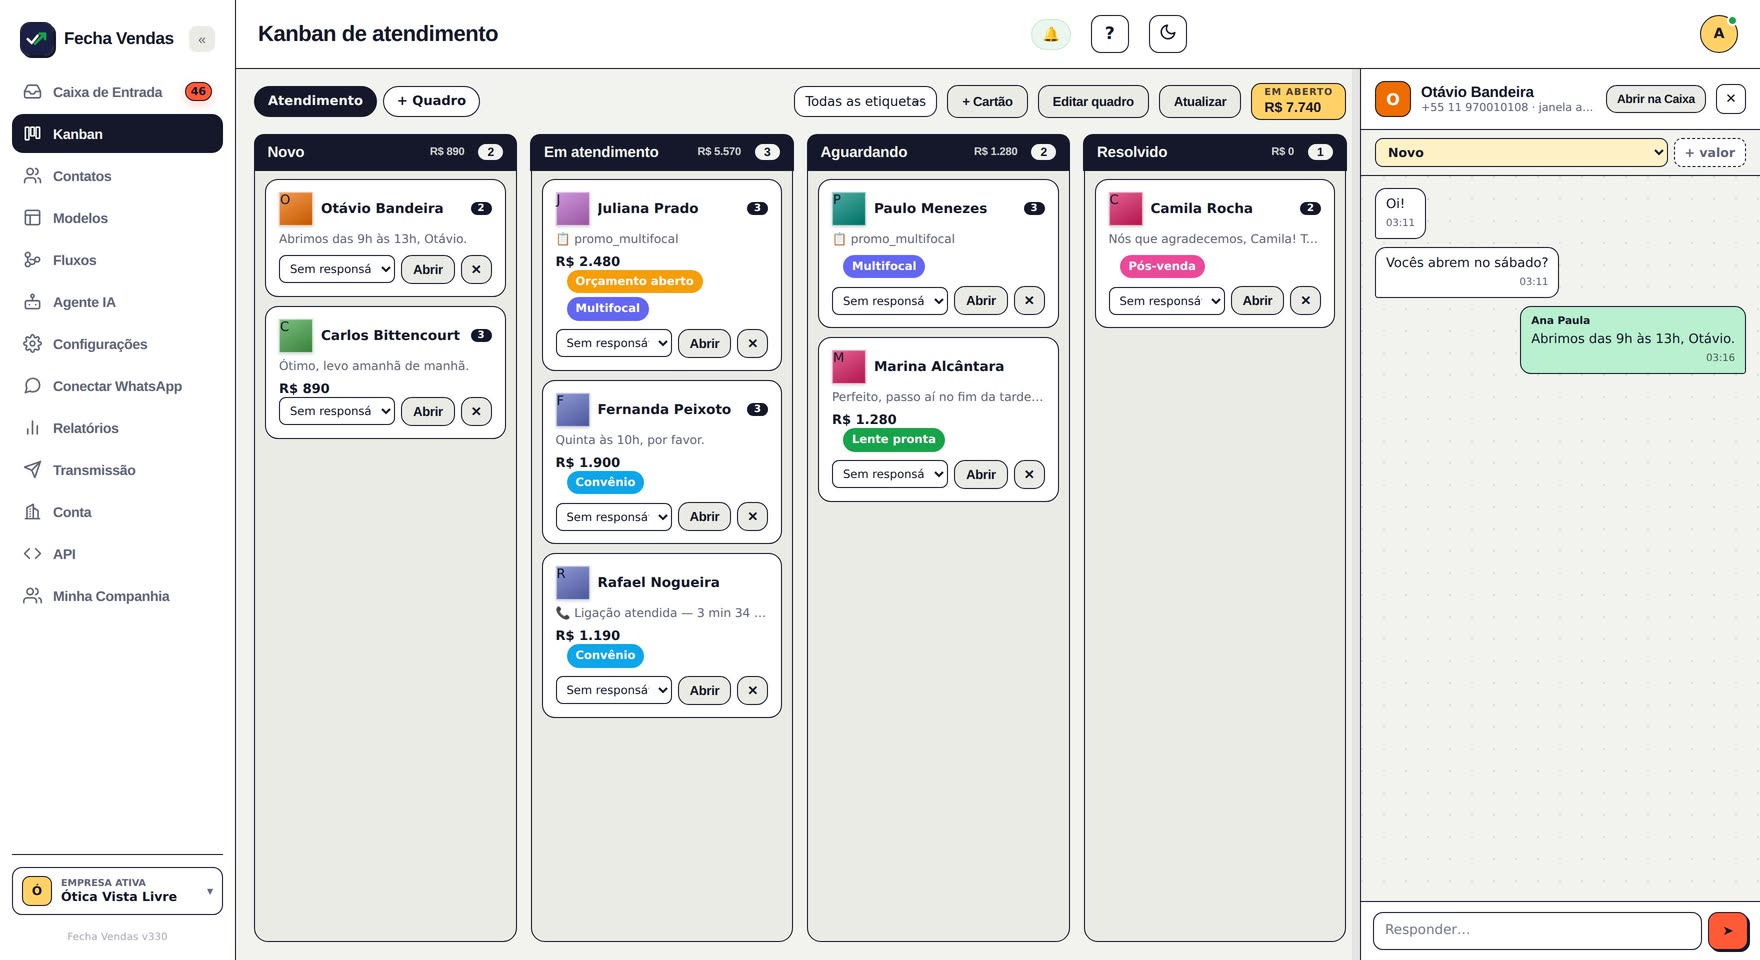Click the Relatórios bar chart icon

(33, 428)
